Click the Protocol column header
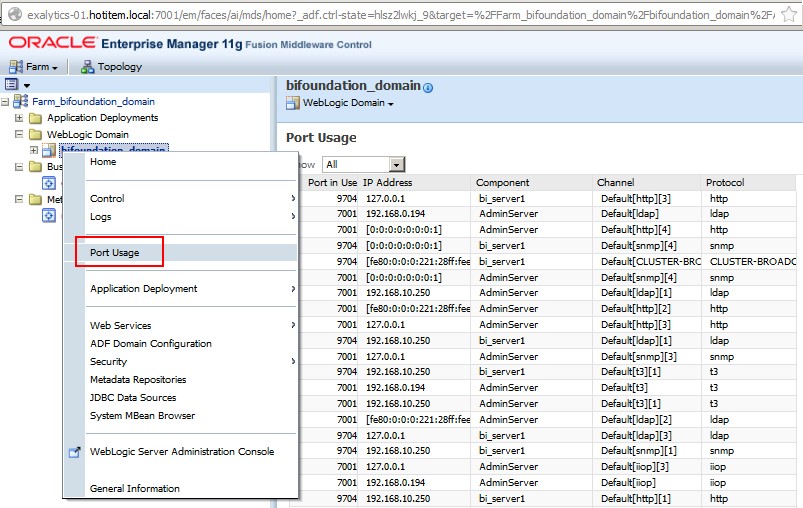 tap(725, 183)
